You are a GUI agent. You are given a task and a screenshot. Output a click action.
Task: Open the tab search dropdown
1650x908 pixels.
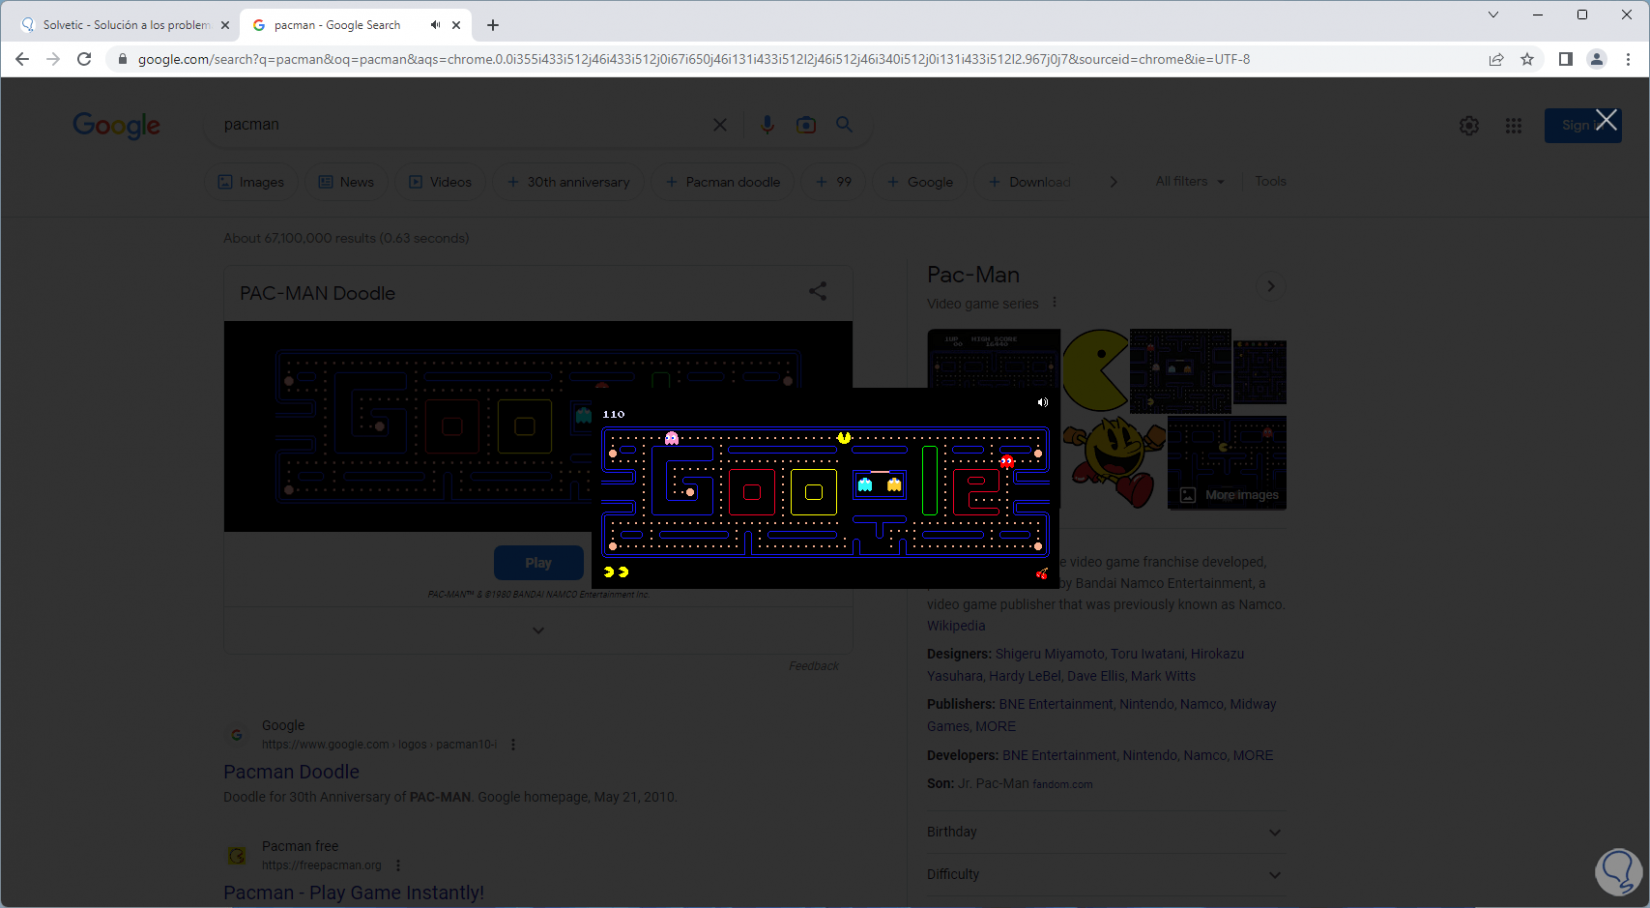pyautogui.click(x=1493, y=15)
